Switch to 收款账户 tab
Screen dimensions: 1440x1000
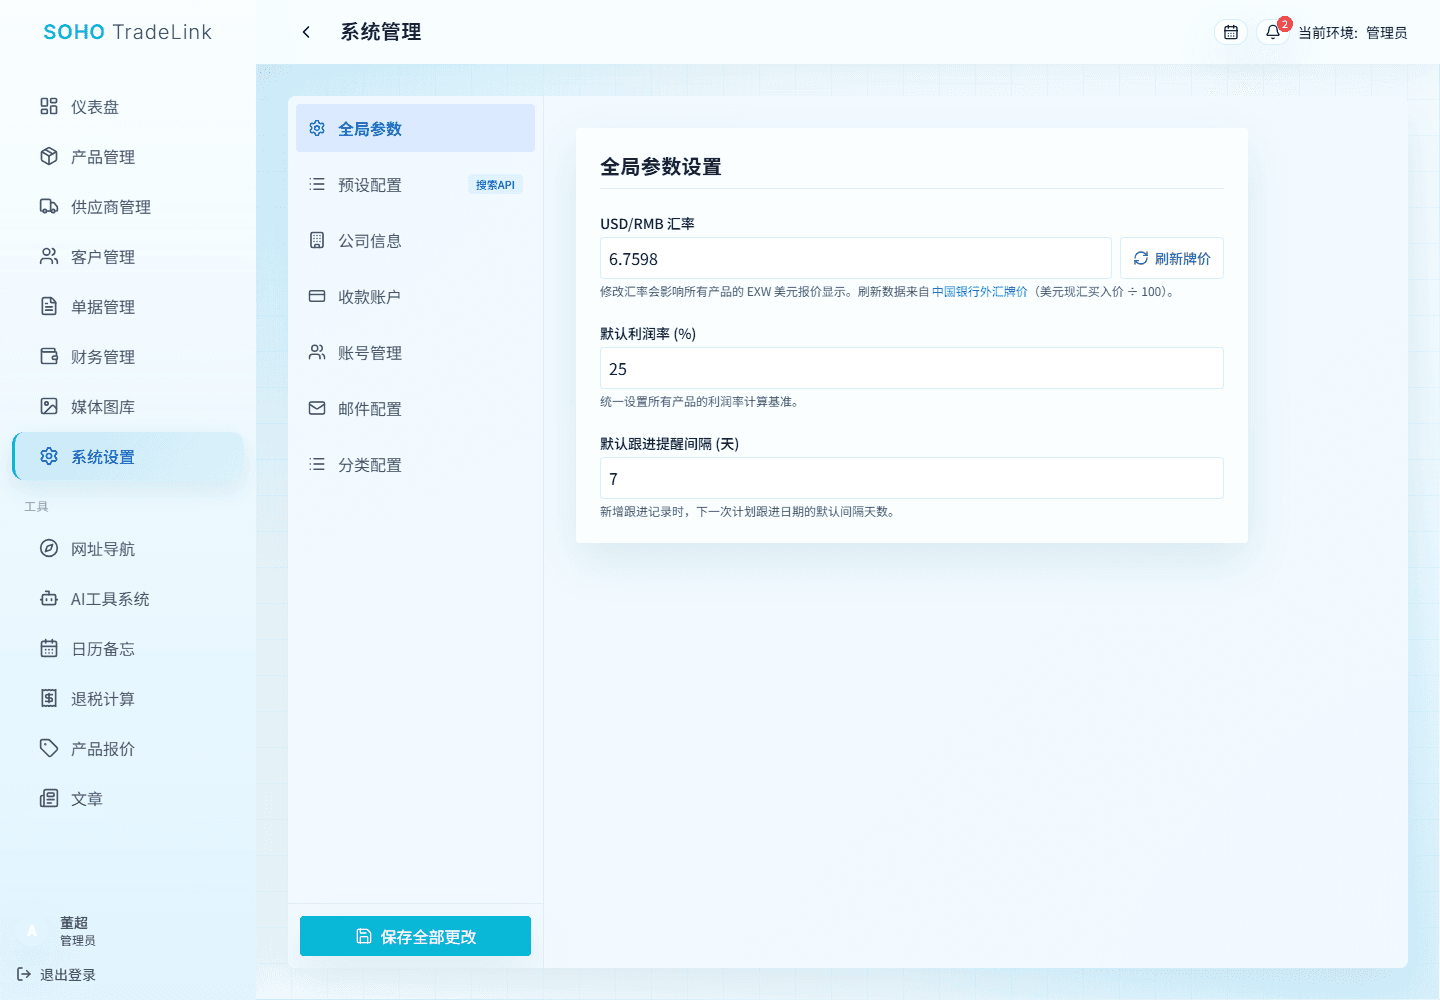tap(415, 296)
